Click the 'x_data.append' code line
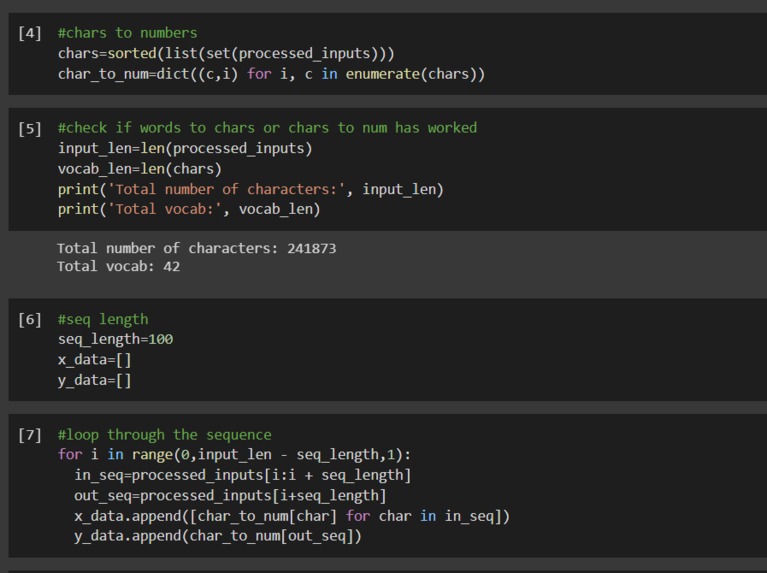Image resolution: width=767 pixels, height=573 pixels. pyautogui.click(x=292, y=516)
